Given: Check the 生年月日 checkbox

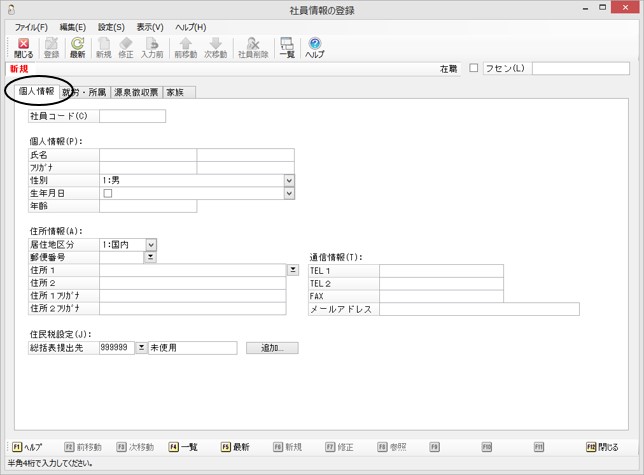Looking at the screenshot, I should pyautogui.click(x=107, y=193).
